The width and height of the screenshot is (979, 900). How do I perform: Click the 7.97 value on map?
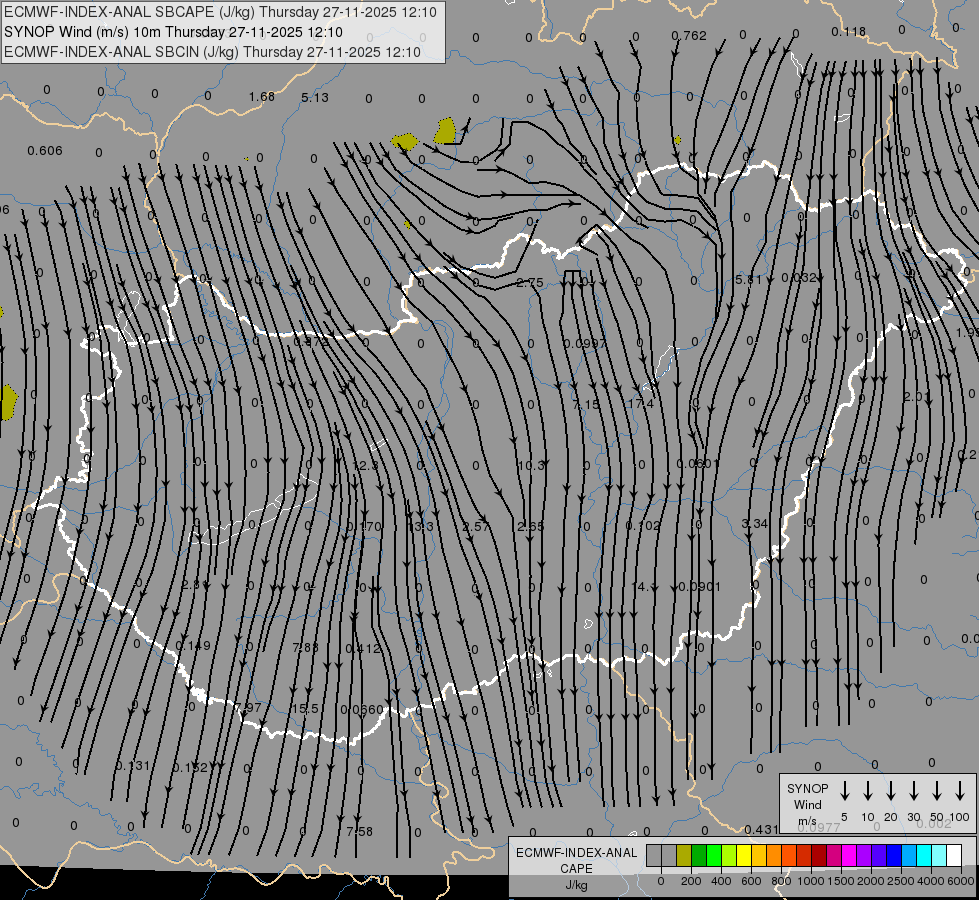[x=248, y=708]
